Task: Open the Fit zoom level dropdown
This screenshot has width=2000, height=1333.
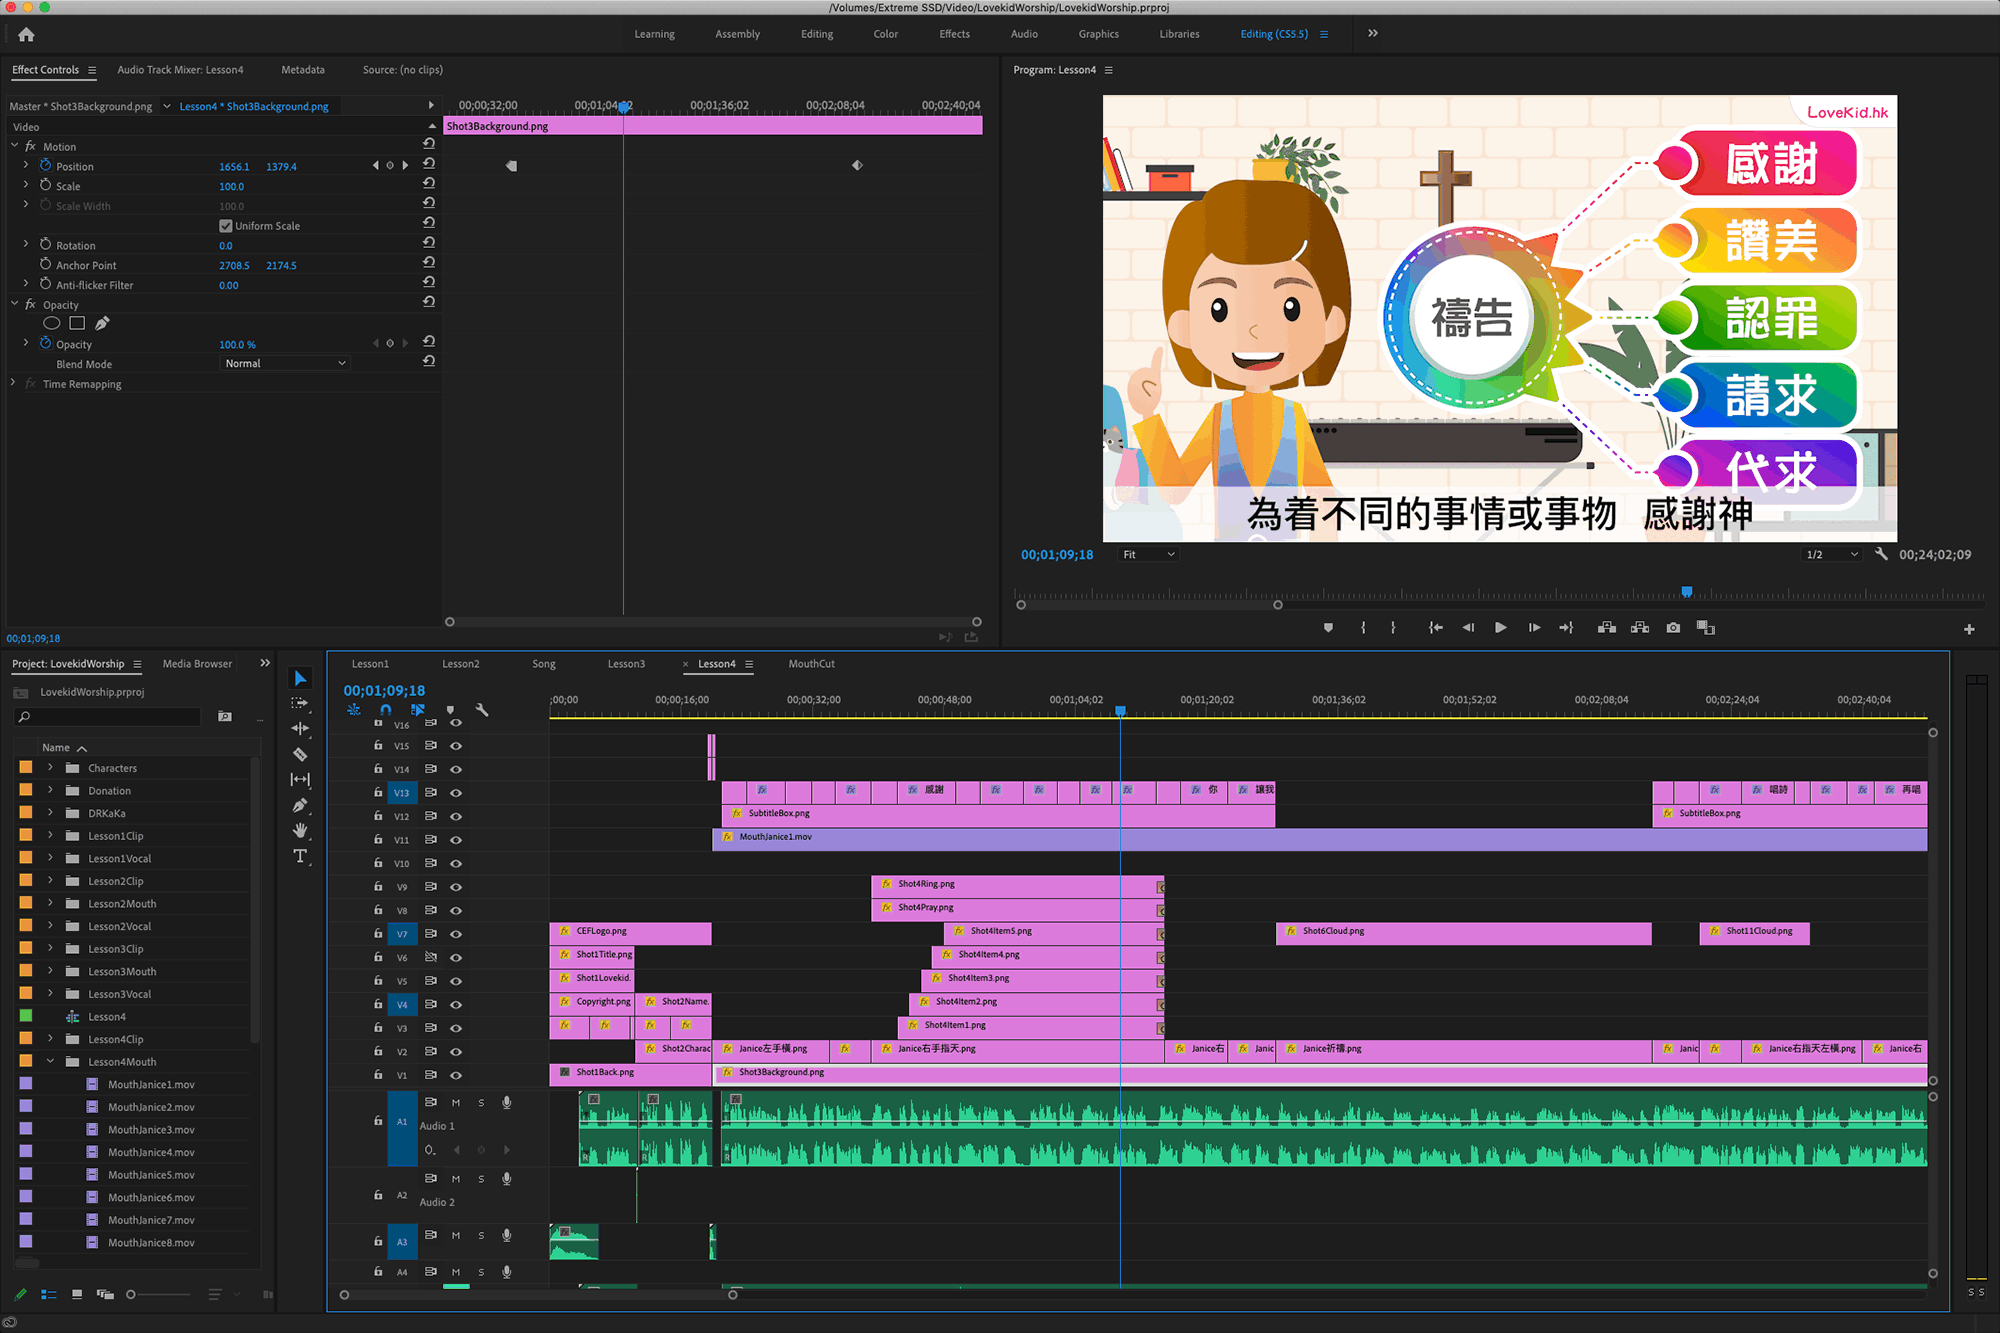Action: coord(1148,555)
